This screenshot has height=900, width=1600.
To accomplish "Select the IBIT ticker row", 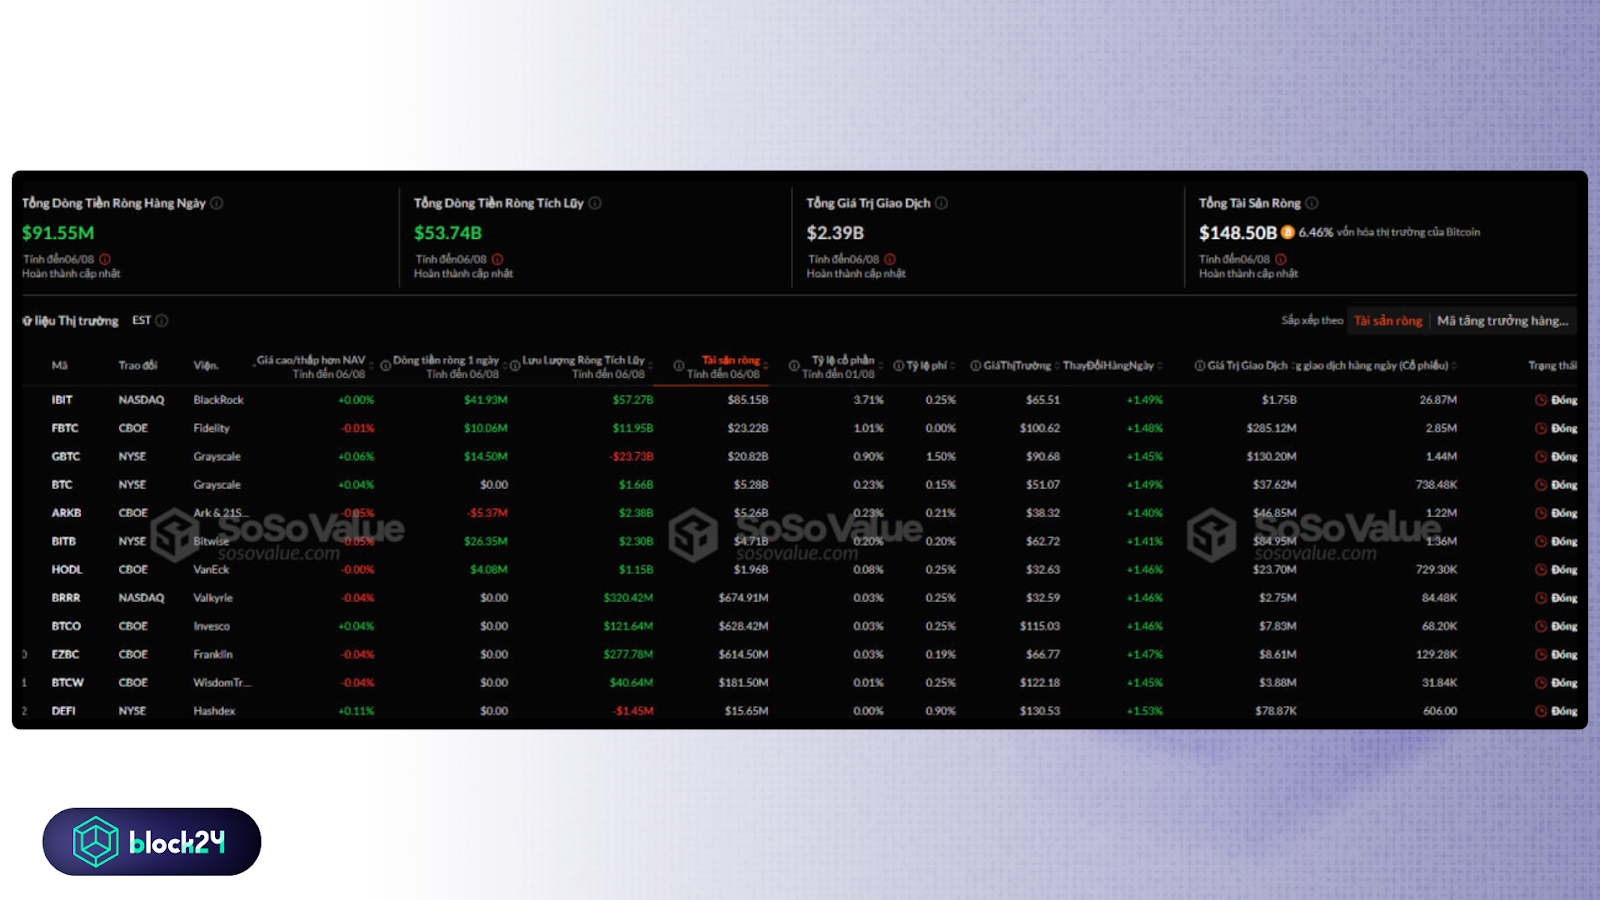I will coord(63,399).
